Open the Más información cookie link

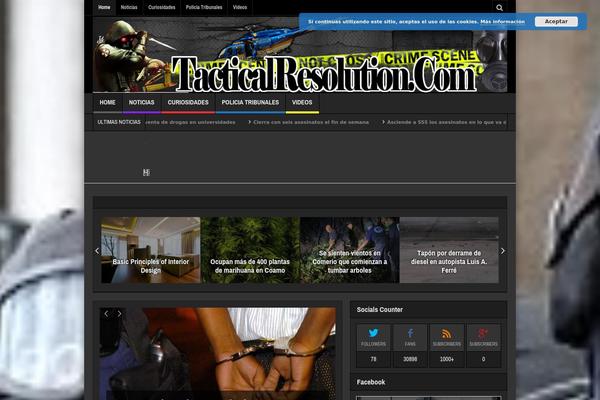coord(502,22)
